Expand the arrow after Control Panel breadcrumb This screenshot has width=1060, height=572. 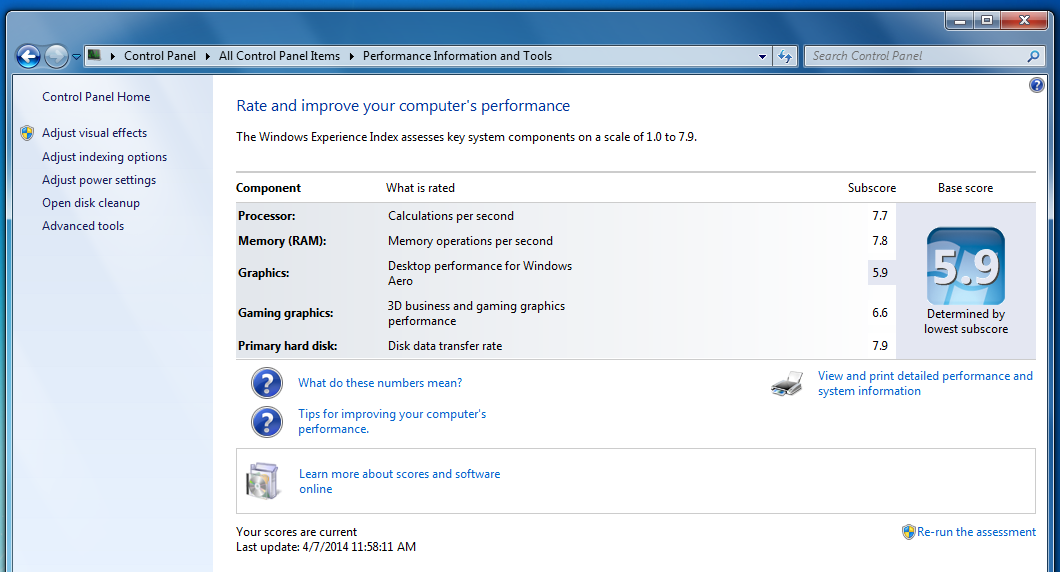(208, 56)
